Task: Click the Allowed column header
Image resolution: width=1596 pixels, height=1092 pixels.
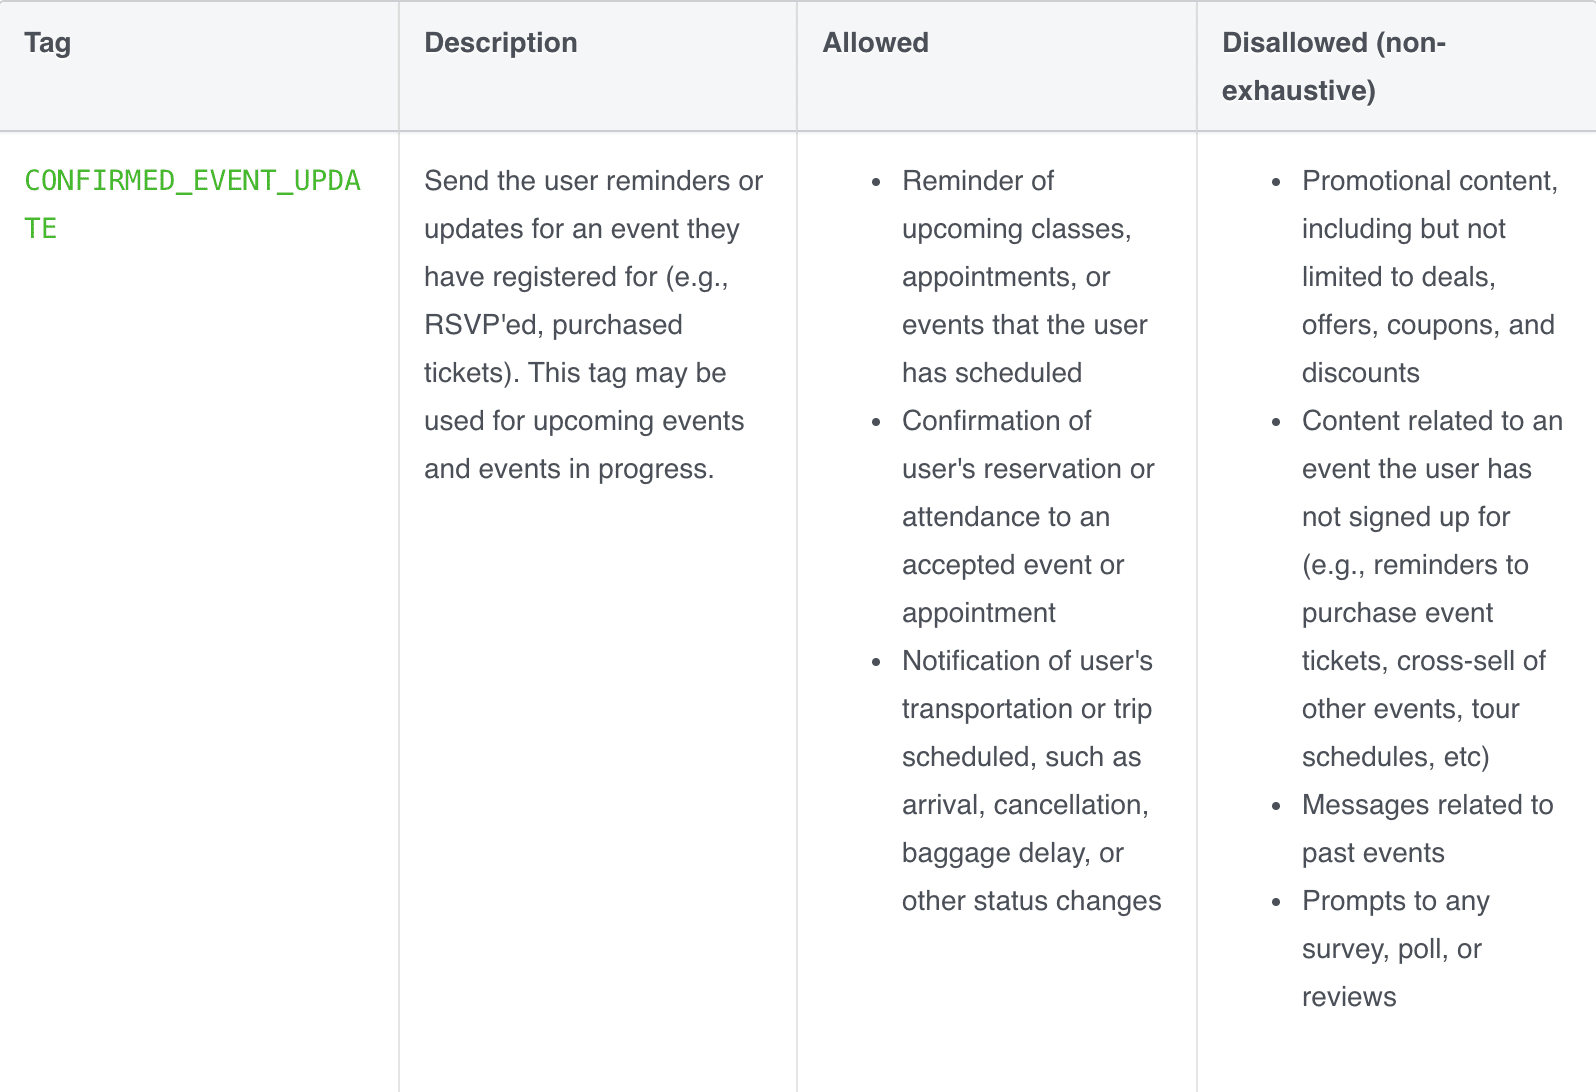Action: (875, 43)
